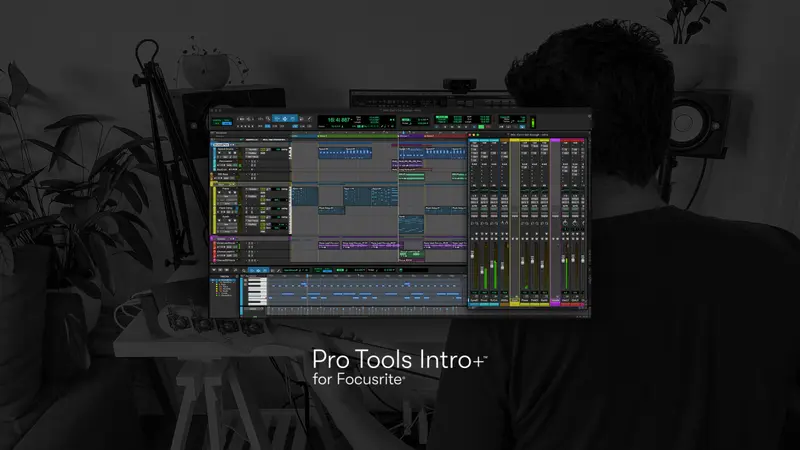Select the first purple lead vocal clip
This screenshot has width=800, height=450.
(329, 245)
